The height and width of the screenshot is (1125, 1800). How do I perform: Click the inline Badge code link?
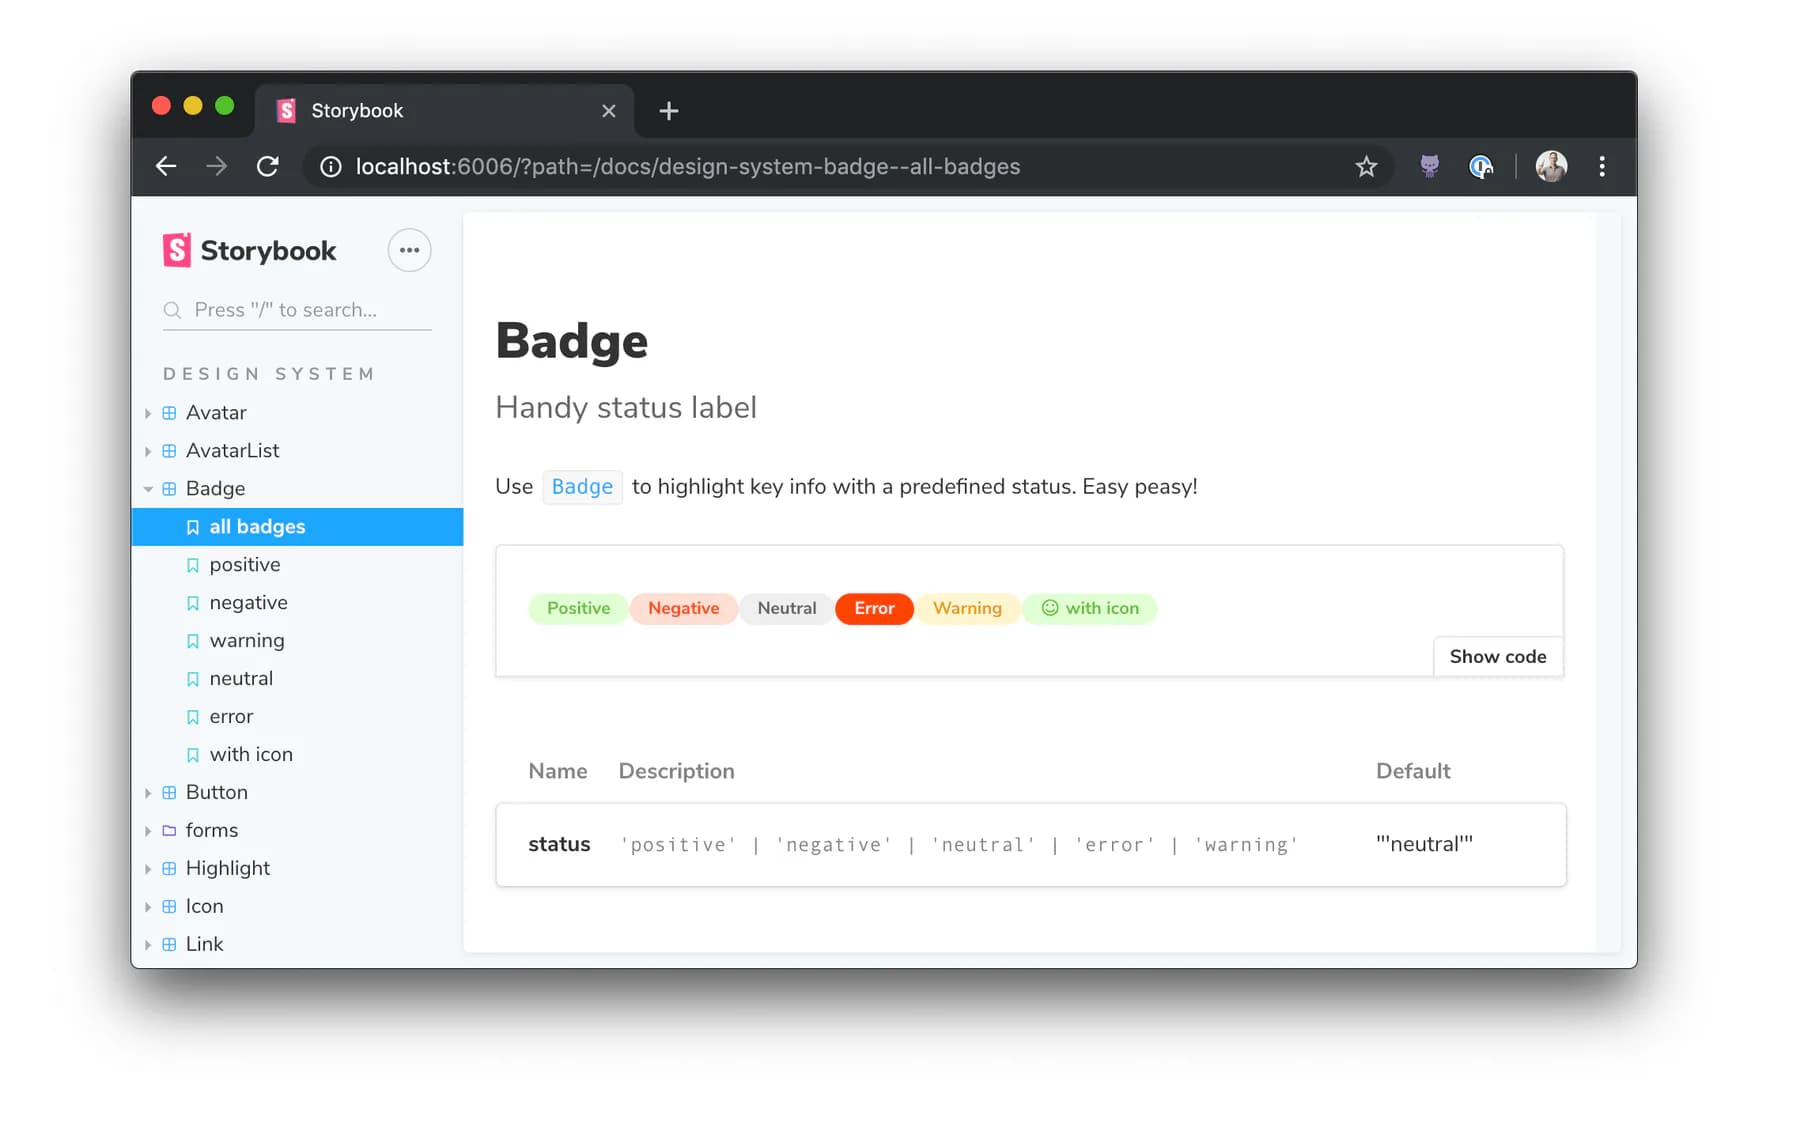pyautogui.click(x=582, y=486)
